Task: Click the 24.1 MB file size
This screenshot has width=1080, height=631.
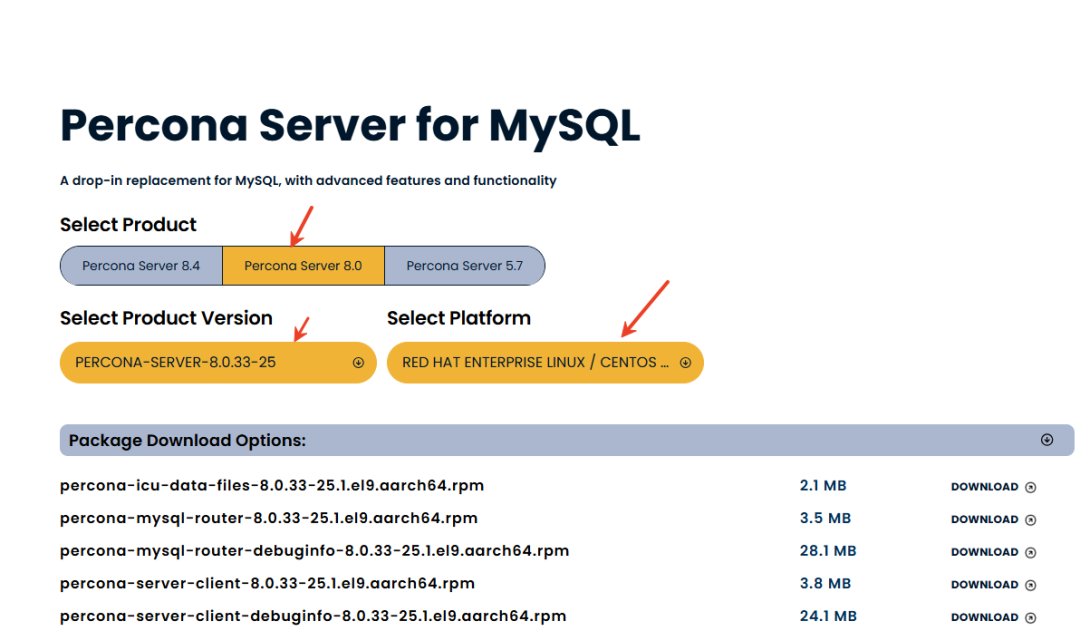Action: [x=828, y=616]
